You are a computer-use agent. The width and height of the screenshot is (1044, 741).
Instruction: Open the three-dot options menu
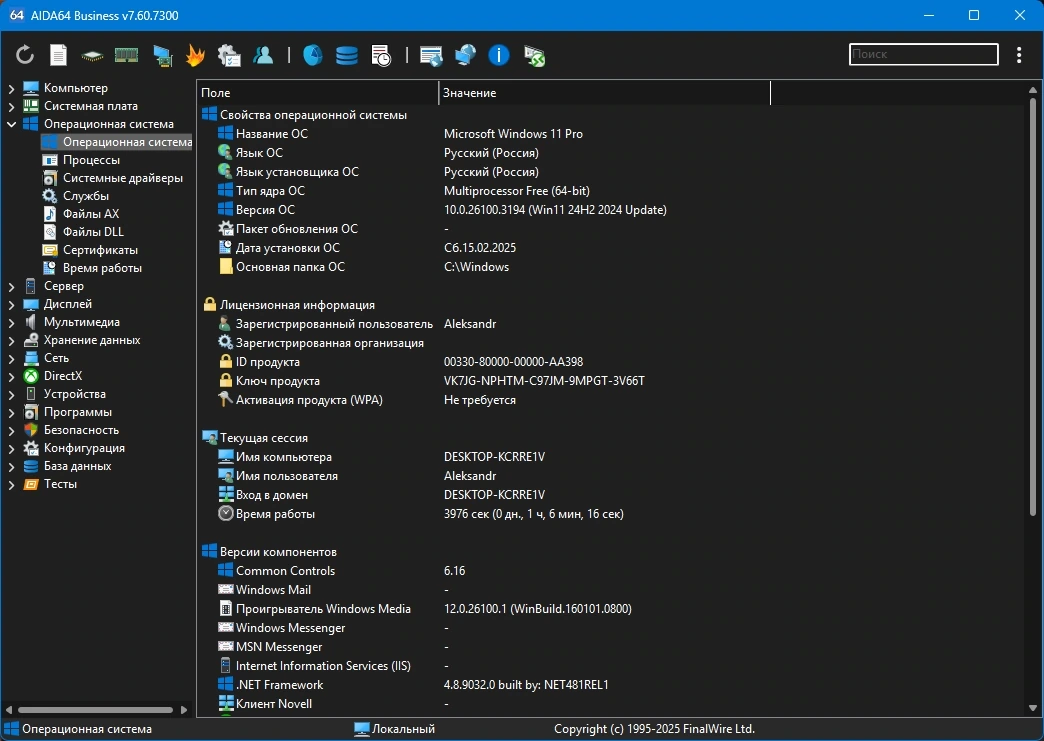1019,55
